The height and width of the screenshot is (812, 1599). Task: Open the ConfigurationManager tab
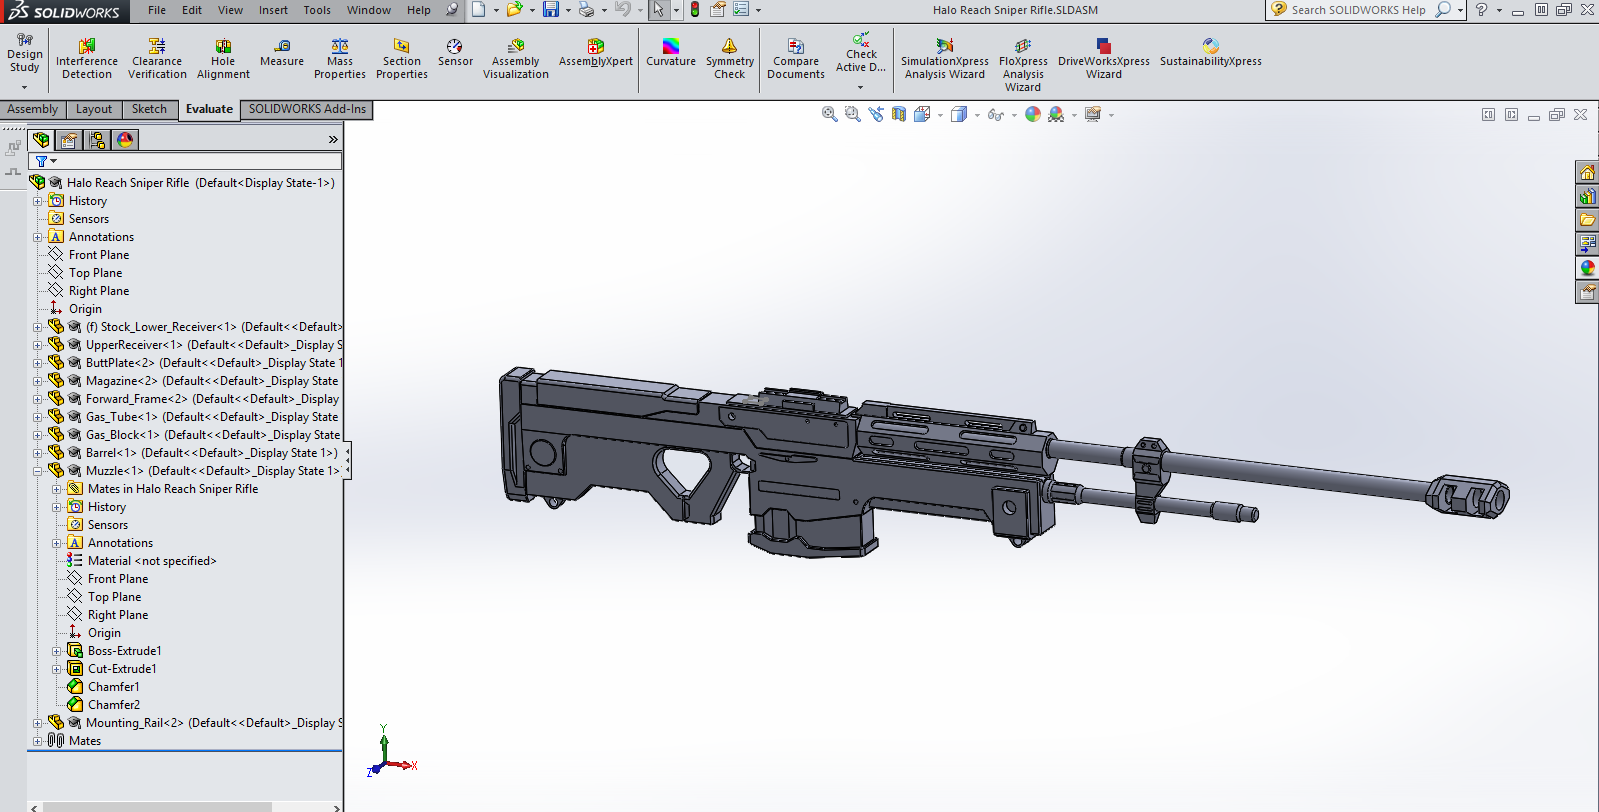pyautogui.click(x=97, y=140)
